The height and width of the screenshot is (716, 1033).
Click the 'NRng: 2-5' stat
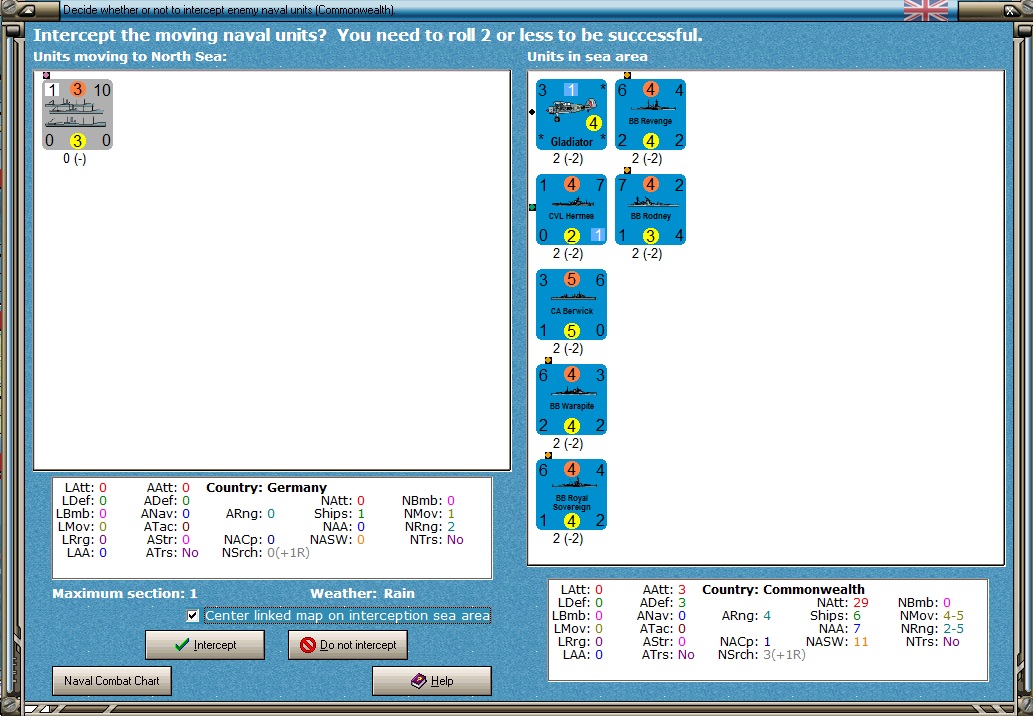(932, 629)
